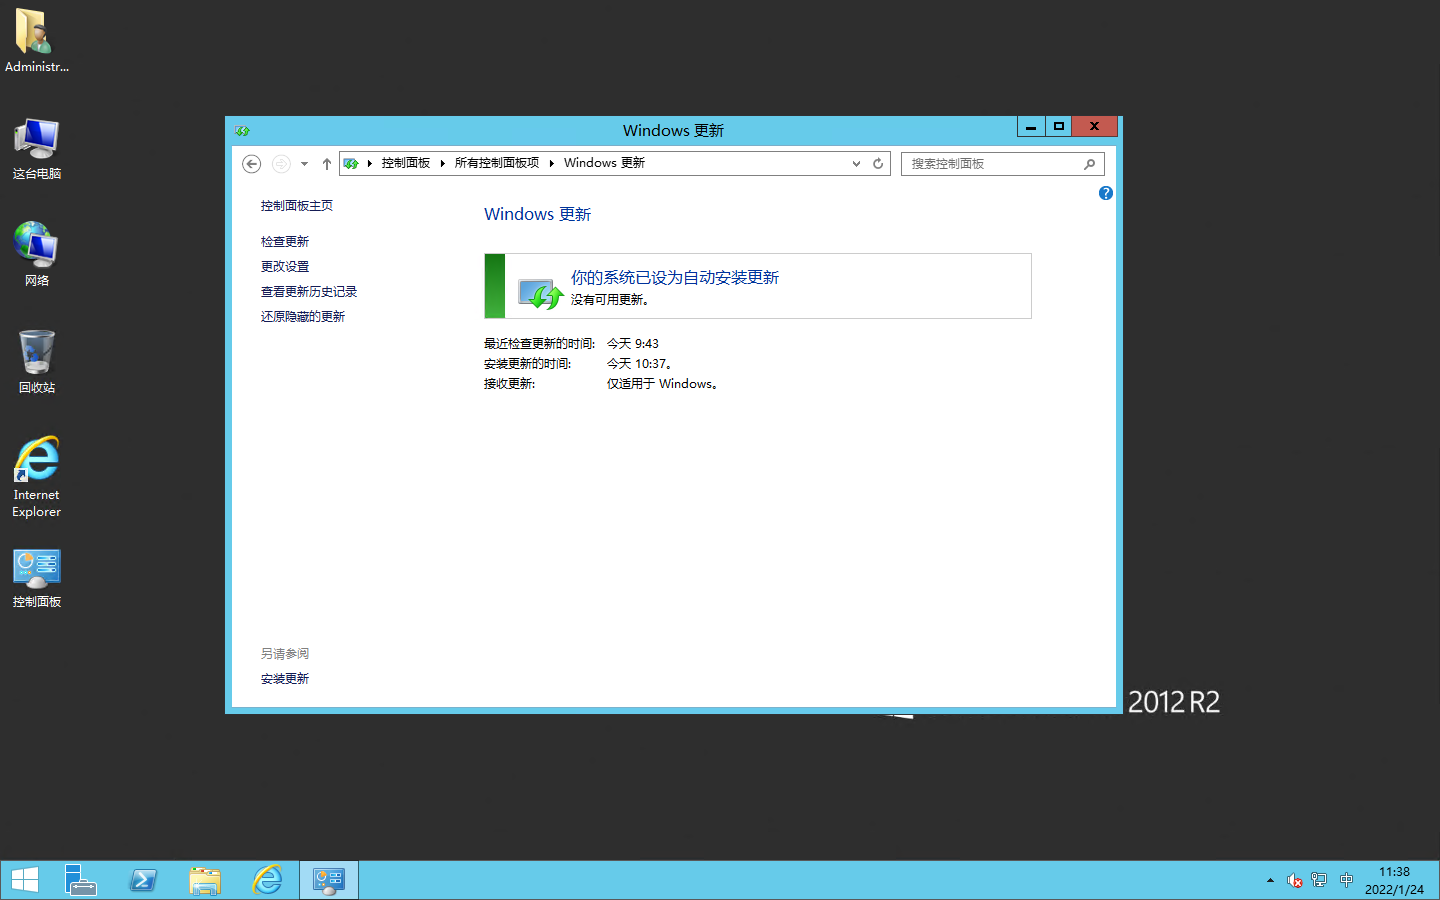This screenshot has height=900, width=1440.
Task: Expand the chevron after 所有控制面板项
Action: click(551, 163)
